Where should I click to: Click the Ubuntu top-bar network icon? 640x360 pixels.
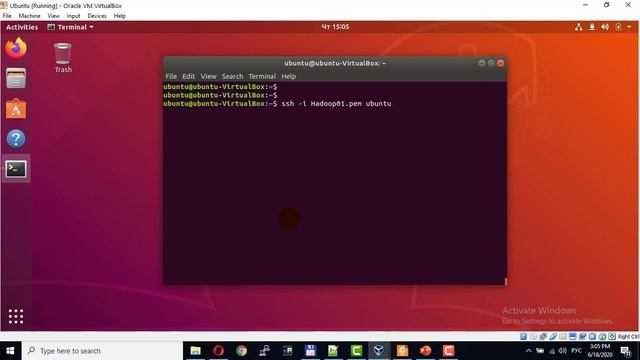coord(579,27)
